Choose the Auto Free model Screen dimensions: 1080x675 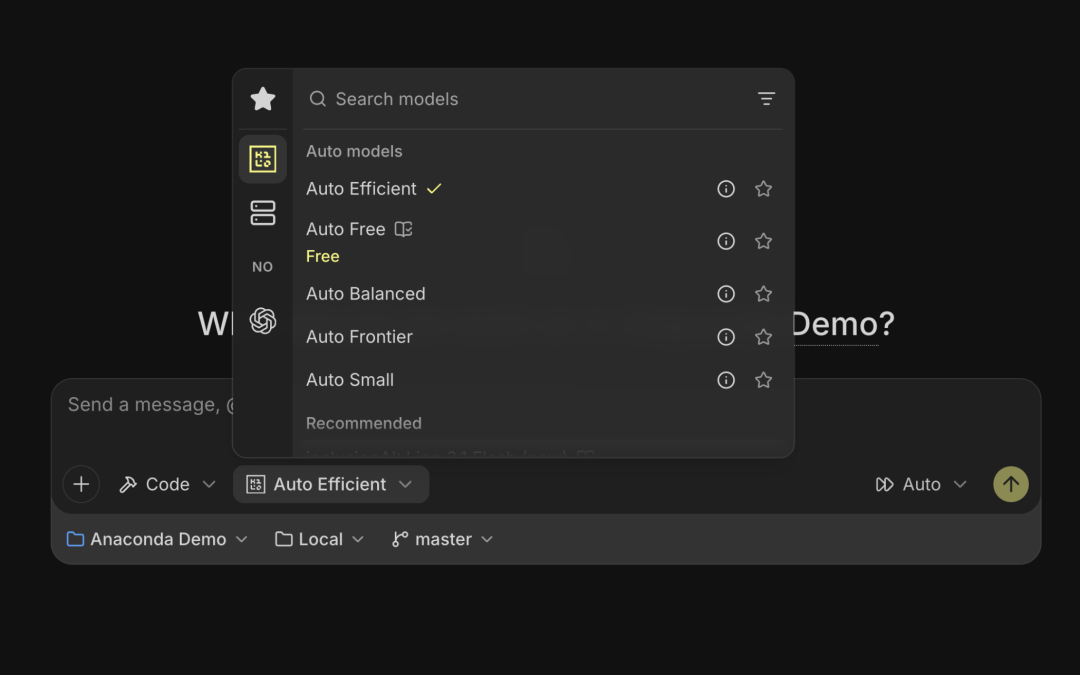[x=541, y=241]
